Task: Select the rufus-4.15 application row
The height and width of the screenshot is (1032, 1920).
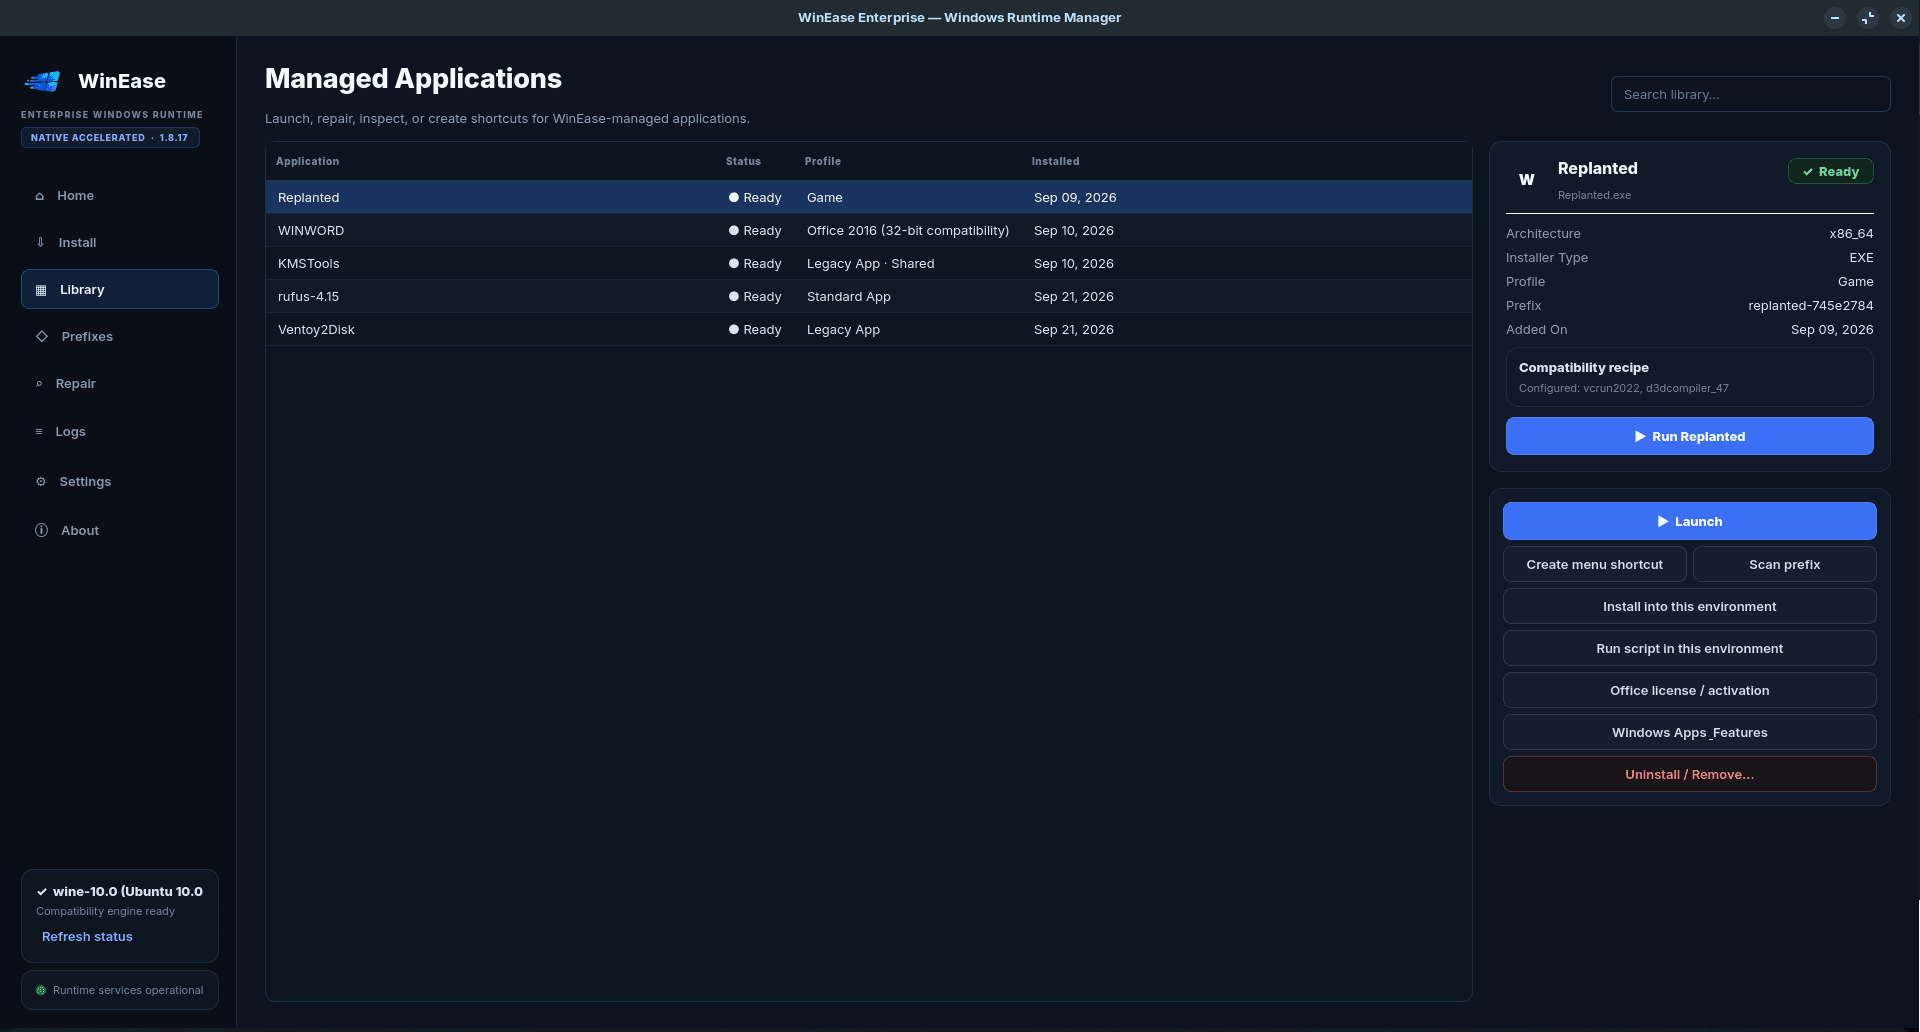Action: [869, 296]
